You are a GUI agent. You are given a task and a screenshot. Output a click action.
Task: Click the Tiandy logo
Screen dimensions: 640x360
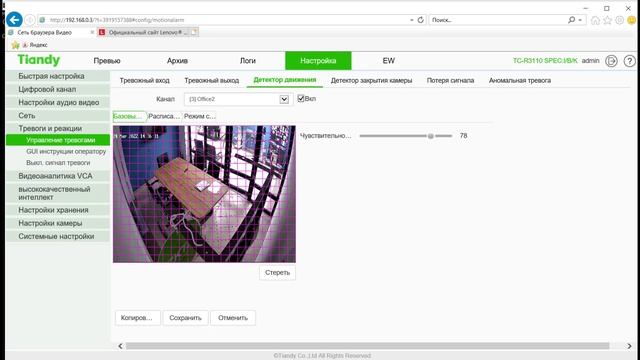click(39, 60)
